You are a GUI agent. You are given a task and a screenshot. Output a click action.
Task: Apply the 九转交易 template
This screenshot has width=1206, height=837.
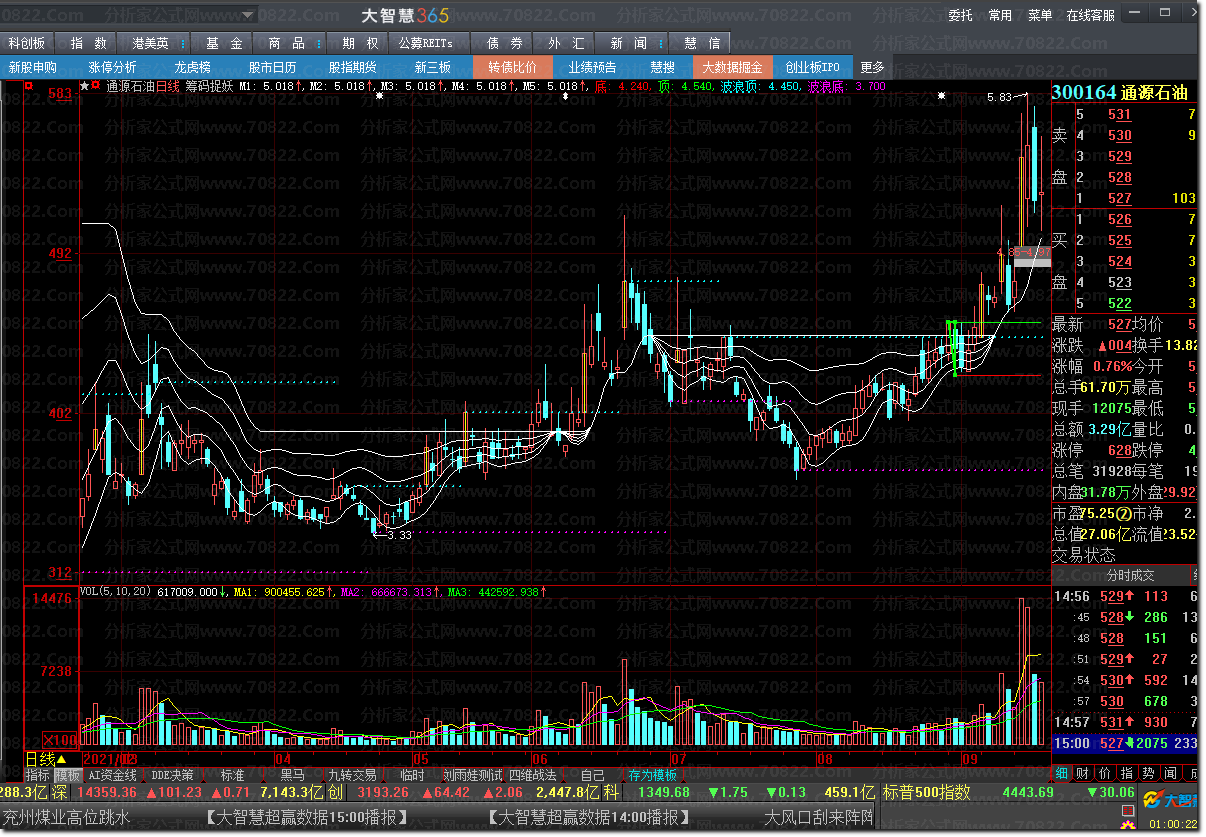[x=352, y=775]
